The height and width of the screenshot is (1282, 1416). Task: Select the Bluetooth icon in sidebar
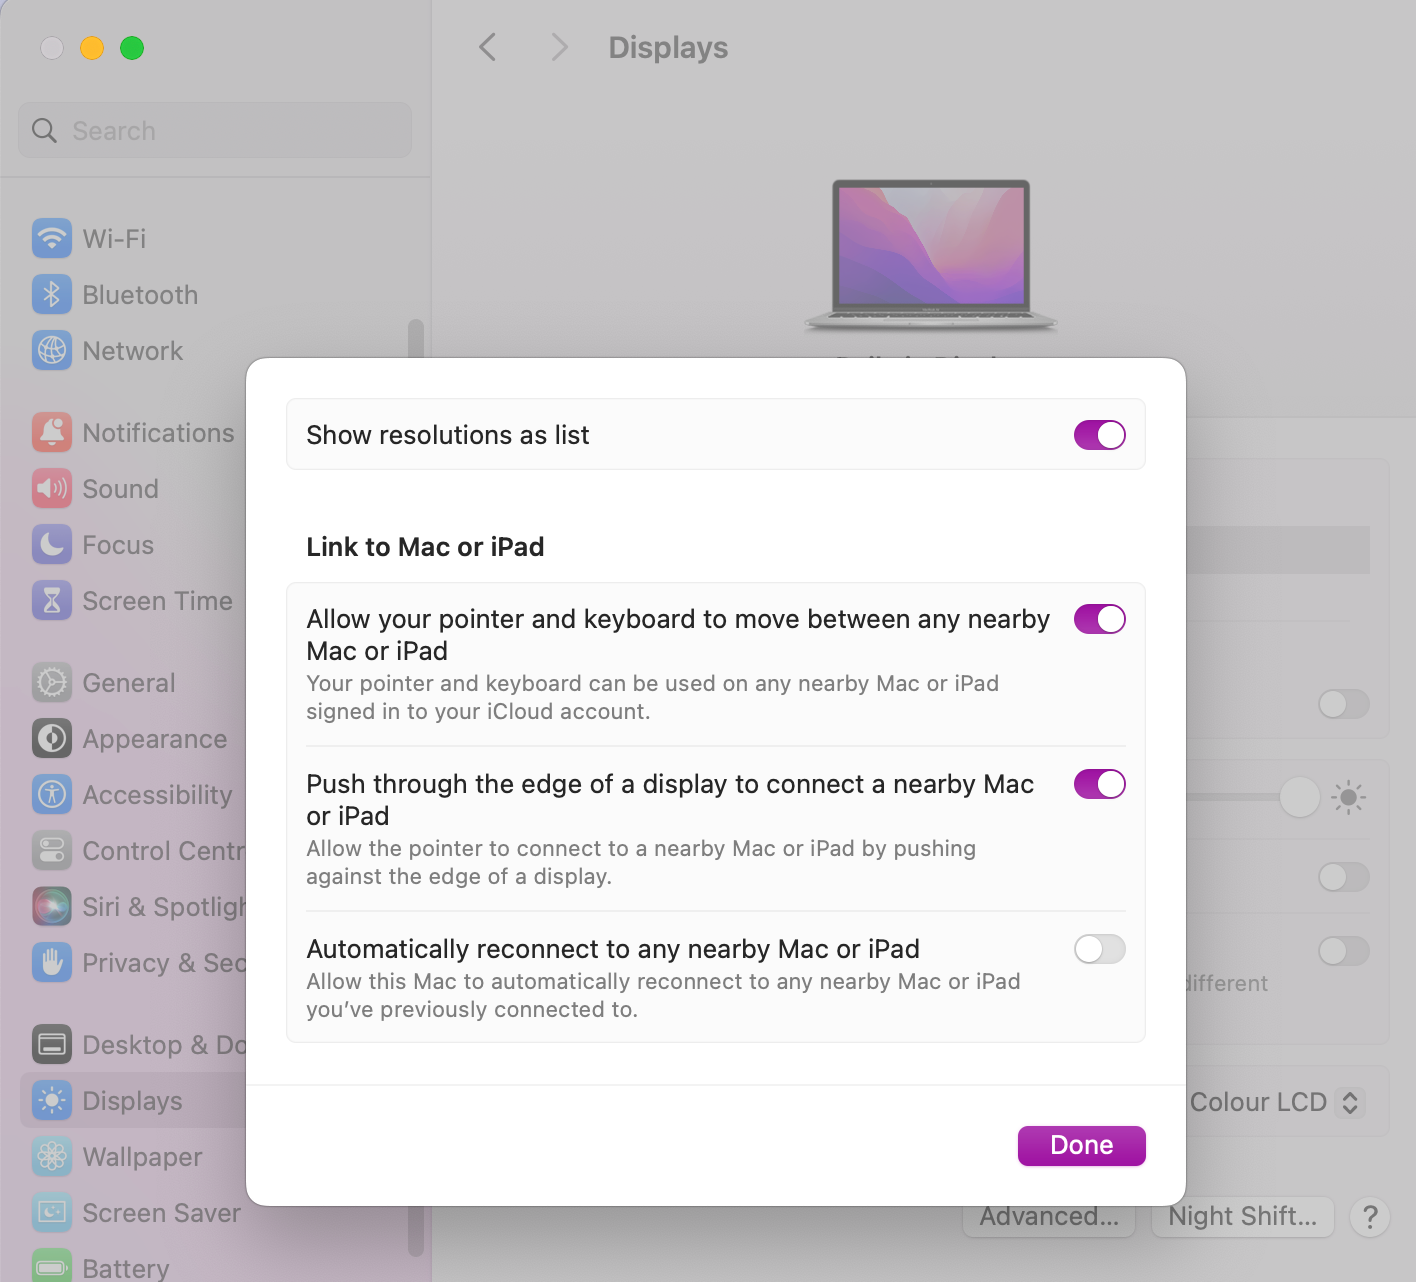(52, 294)
